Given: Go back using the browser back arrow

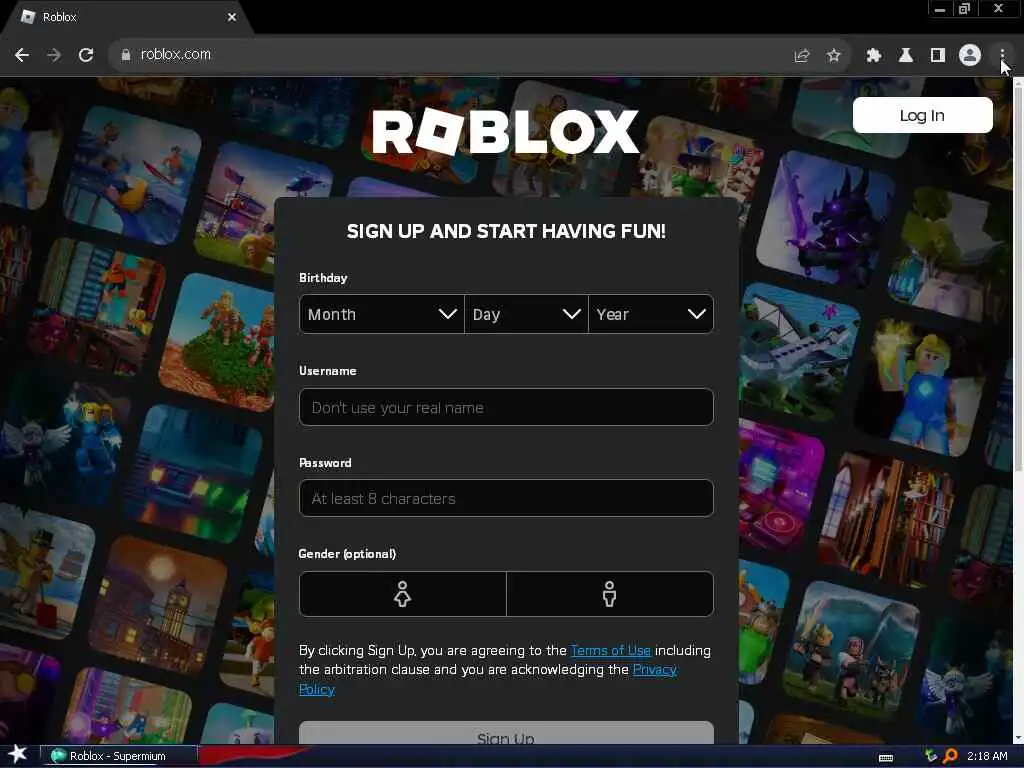Looking at the screenshot, I should point(22,55).
